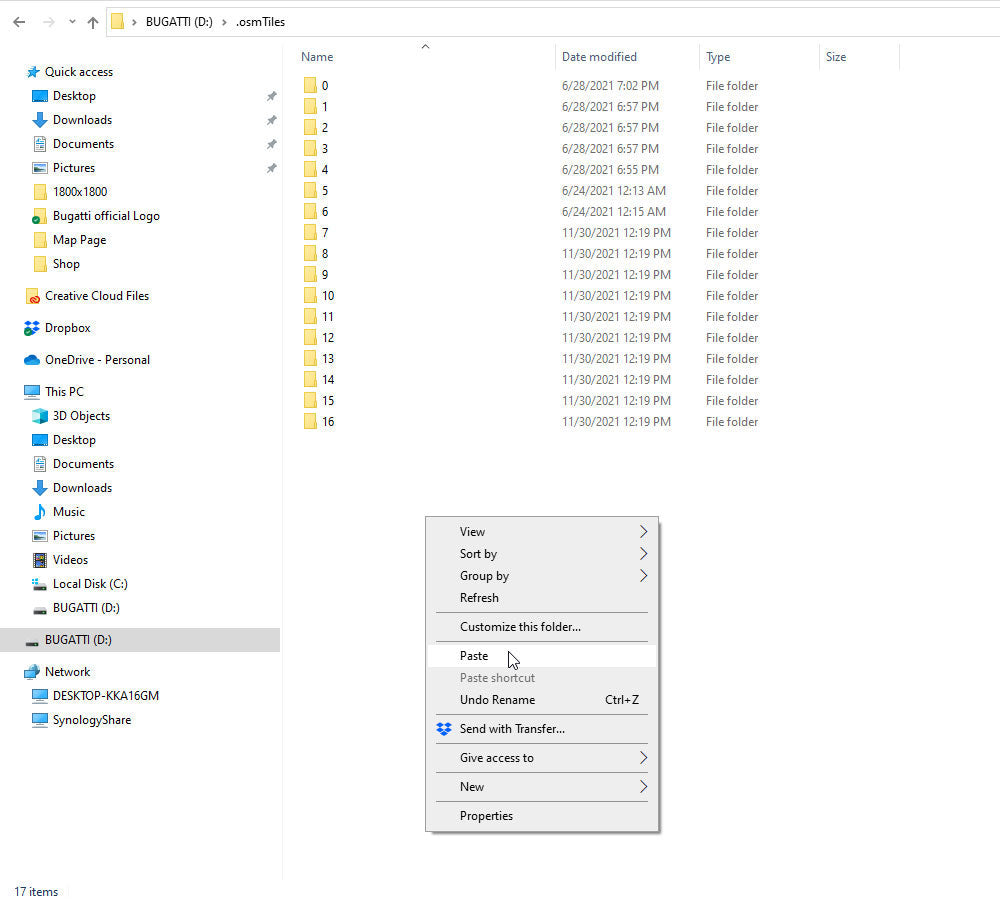Open the Music folder icon
The image size is (1000, 902).
[40, 512]
